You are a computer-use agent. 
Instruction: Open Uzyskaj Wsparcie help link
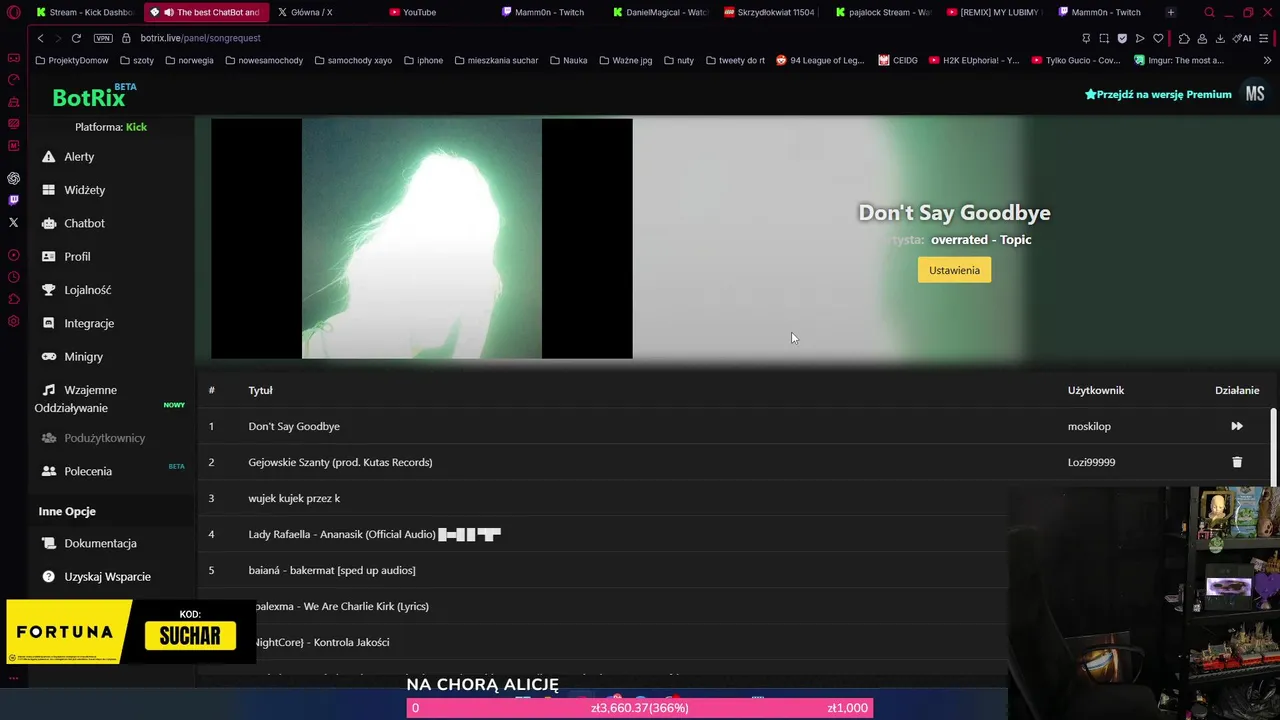coord(96,577)
